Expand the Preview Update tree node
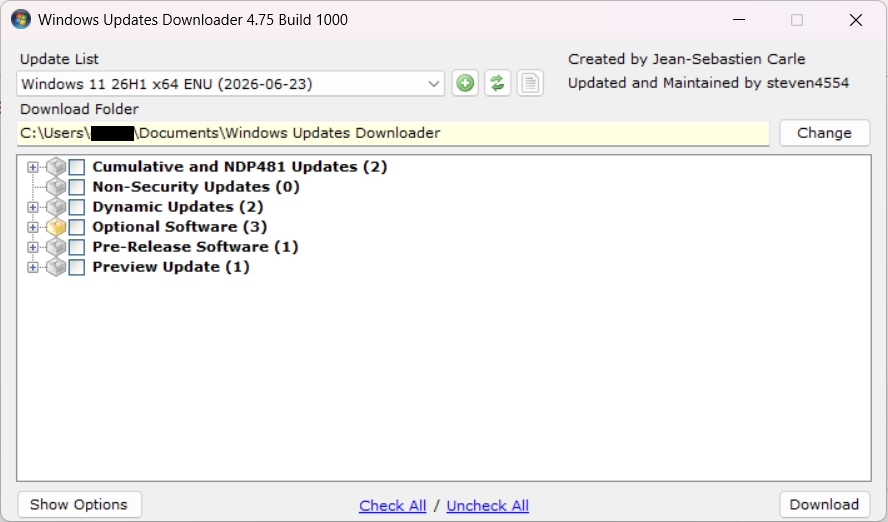Viewport: 888px width, 522px height. click(x=33, y=267)
